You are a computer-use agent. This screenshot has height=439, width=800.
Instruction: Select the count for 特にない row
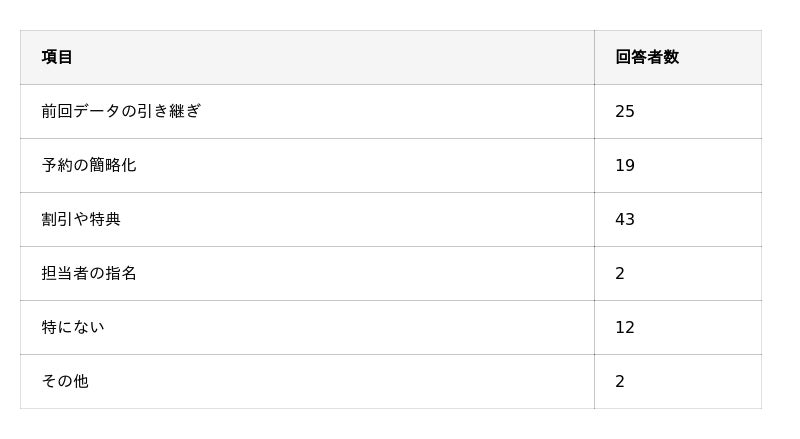[625, 327]
